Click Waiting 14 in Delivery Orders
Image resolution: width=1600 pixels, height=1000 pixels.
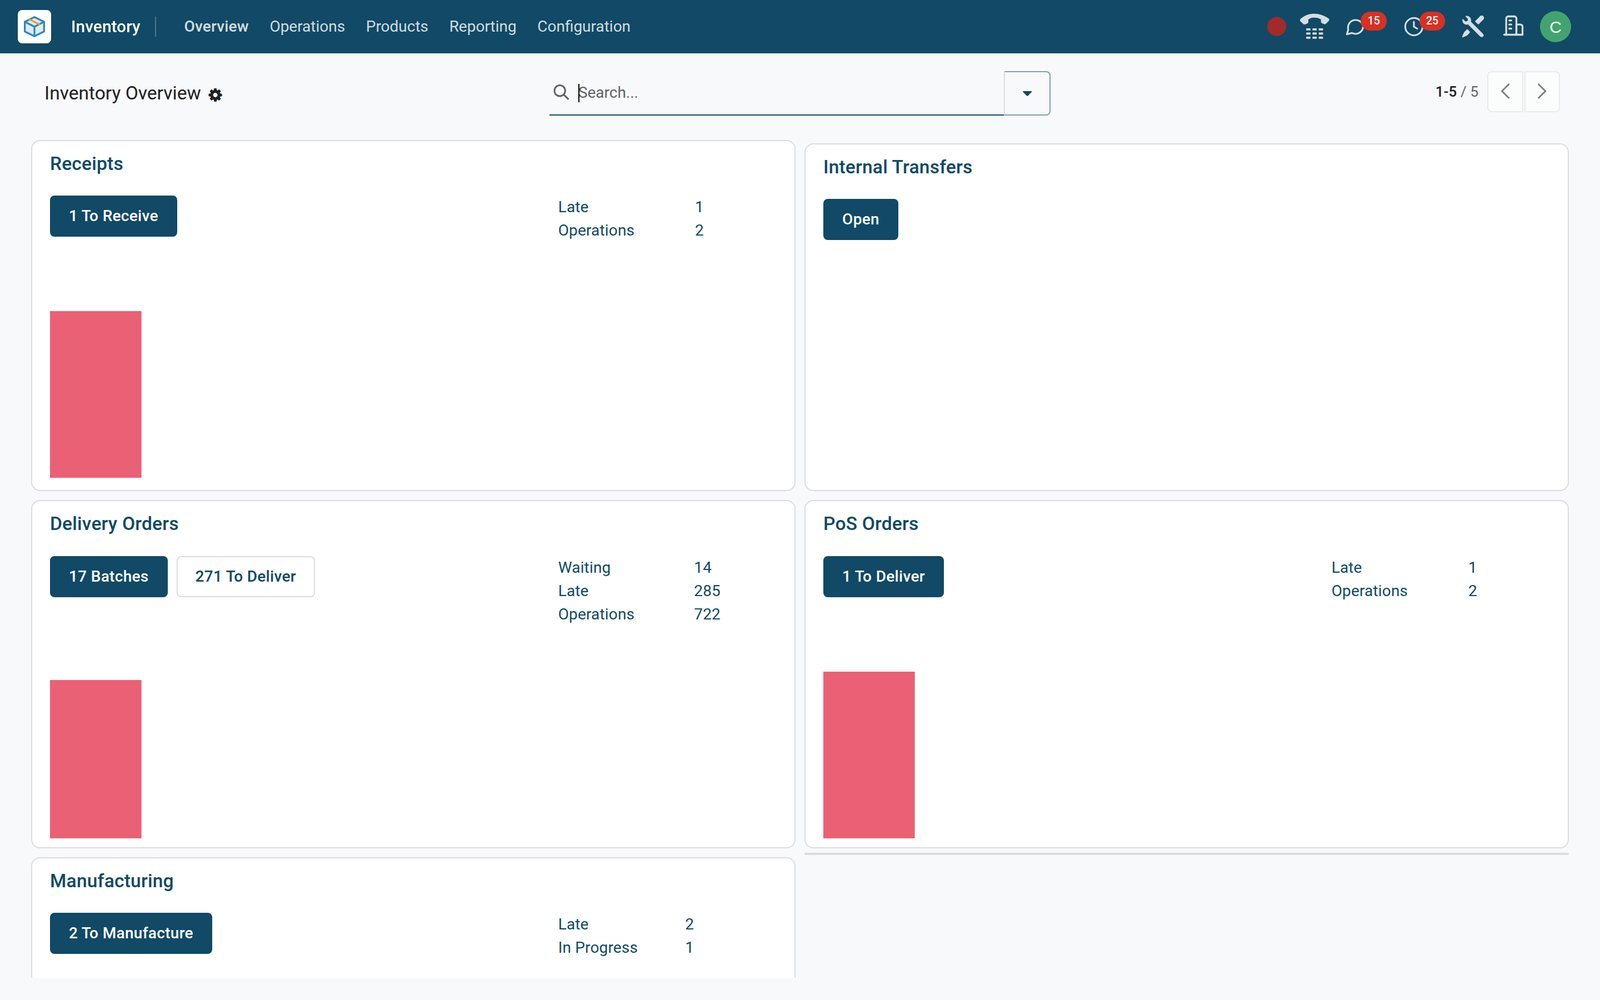pos(635,568)
